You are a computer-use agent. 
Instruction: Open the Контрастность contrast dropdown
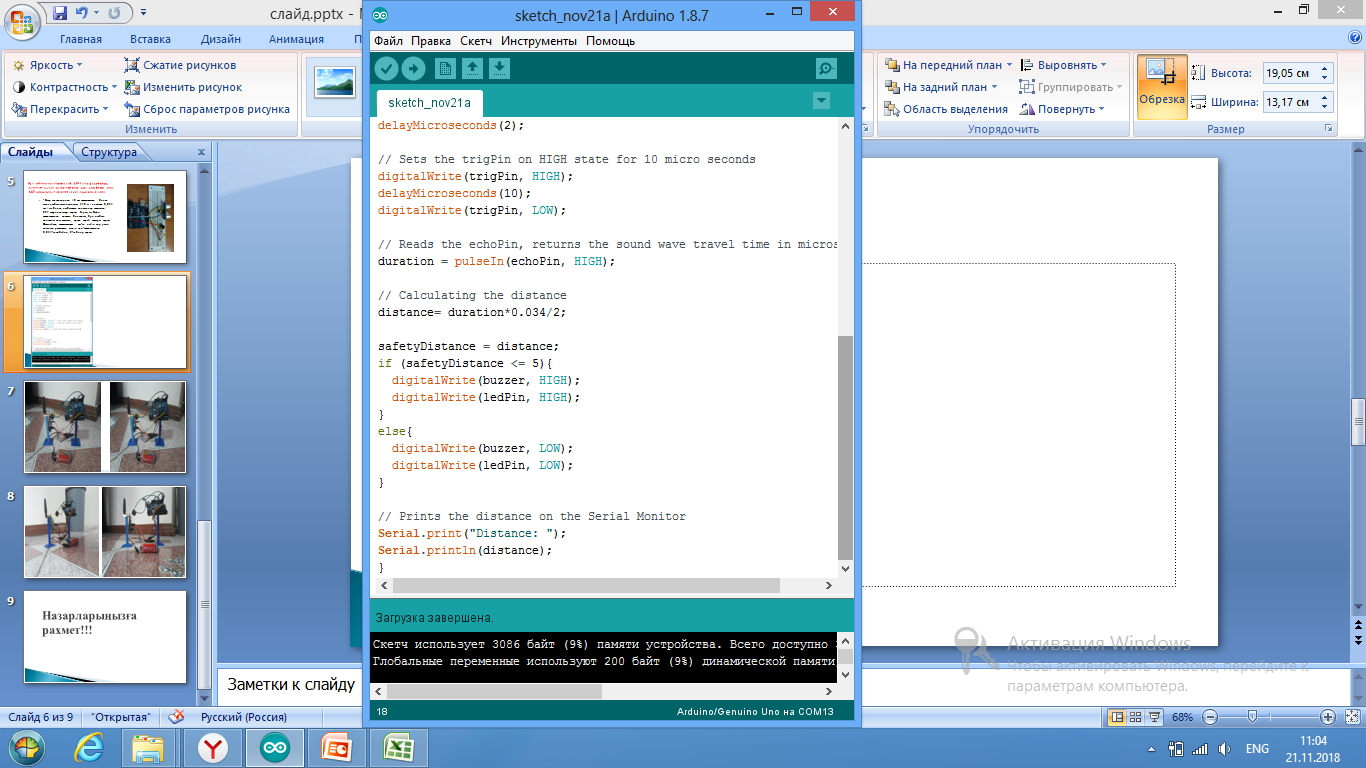(x=66, y=87)
